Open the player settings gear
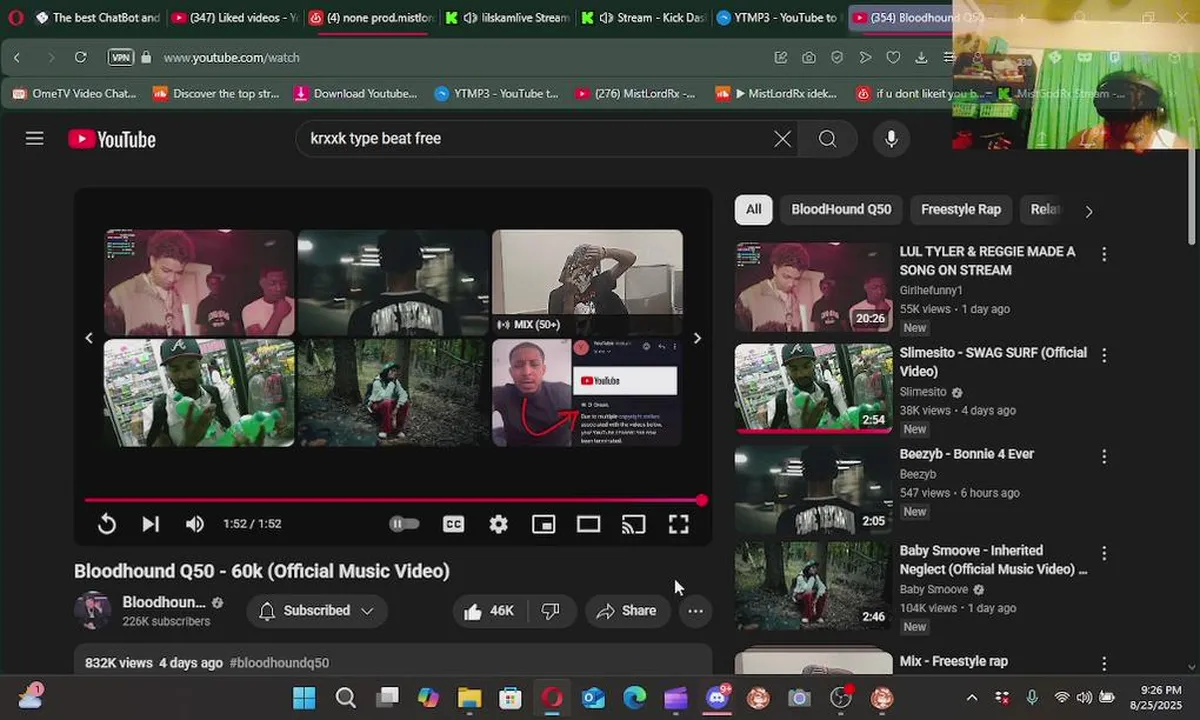1200x720 pixels. pos(498,523)
